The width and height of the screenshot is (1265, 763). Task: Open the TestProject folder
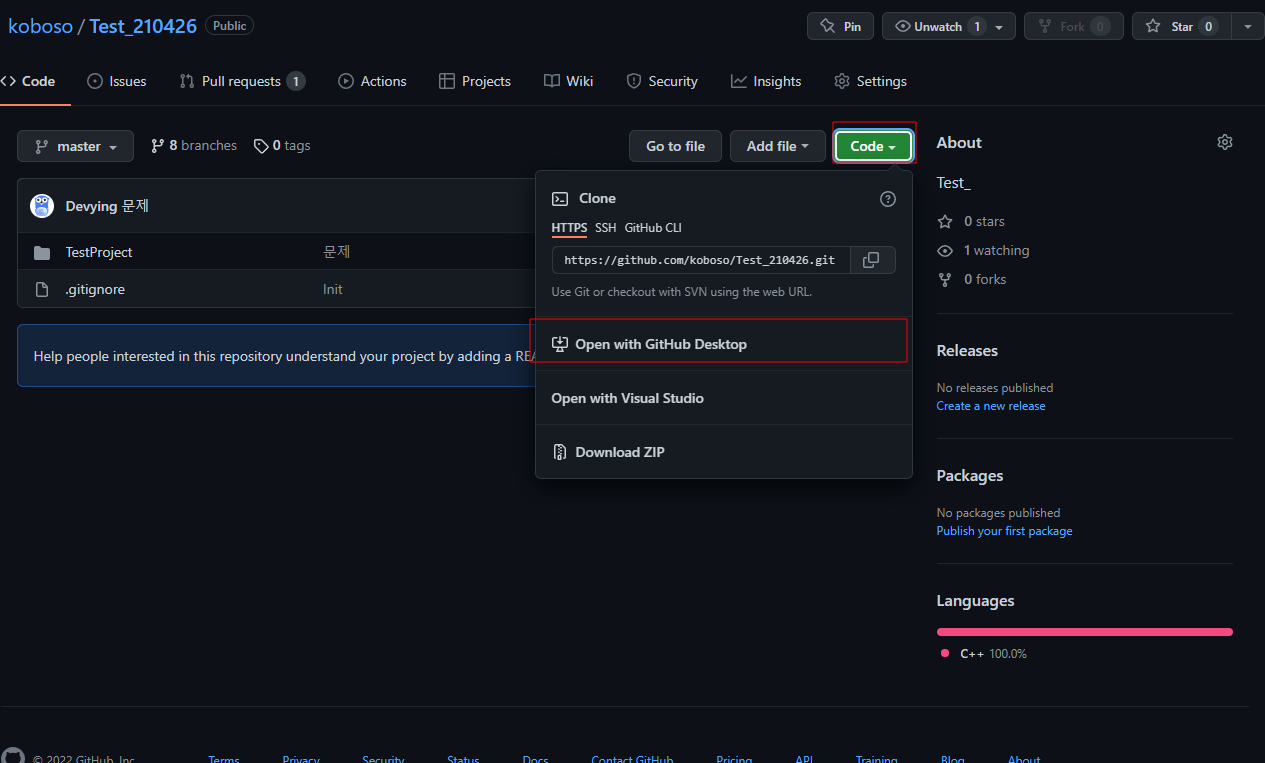point(99,253)
